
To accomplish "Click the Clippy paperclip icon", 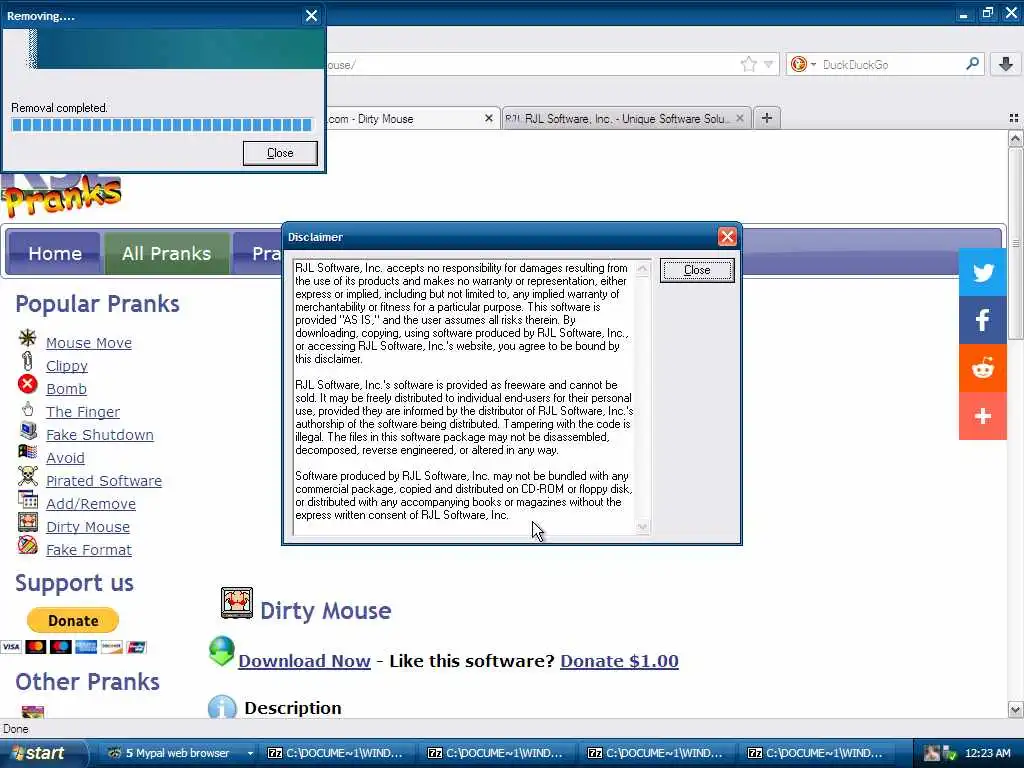I will [27, 360].
